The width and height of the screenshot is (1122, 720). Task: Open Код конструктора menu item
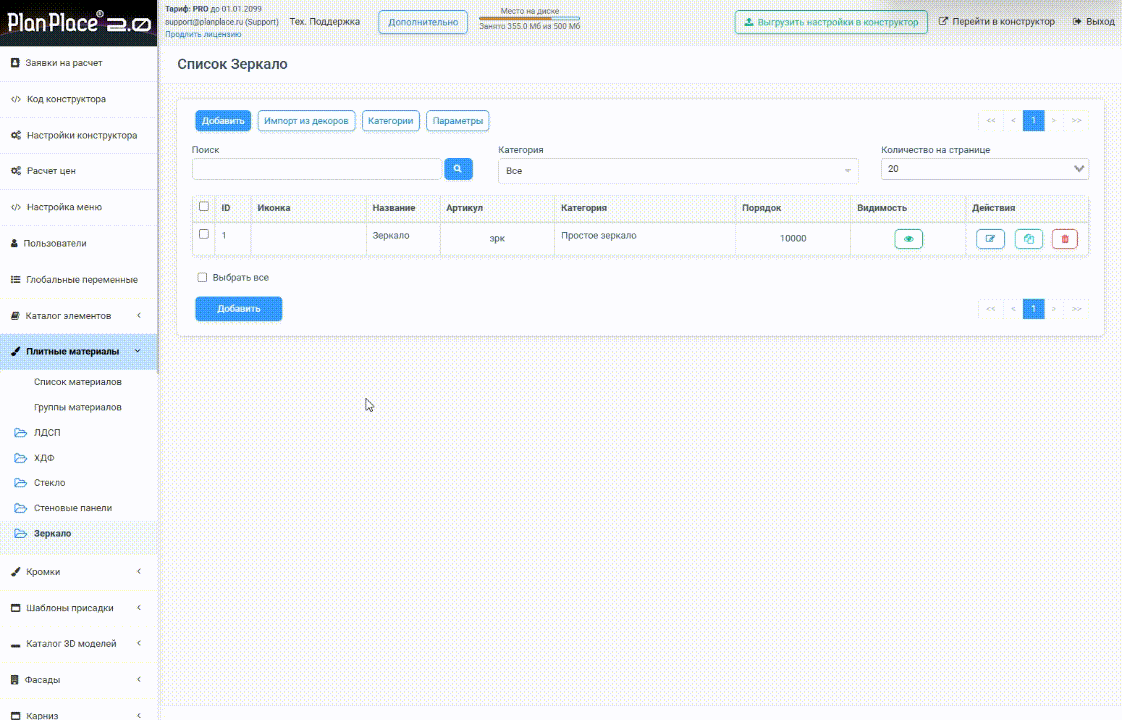point(78,99)
